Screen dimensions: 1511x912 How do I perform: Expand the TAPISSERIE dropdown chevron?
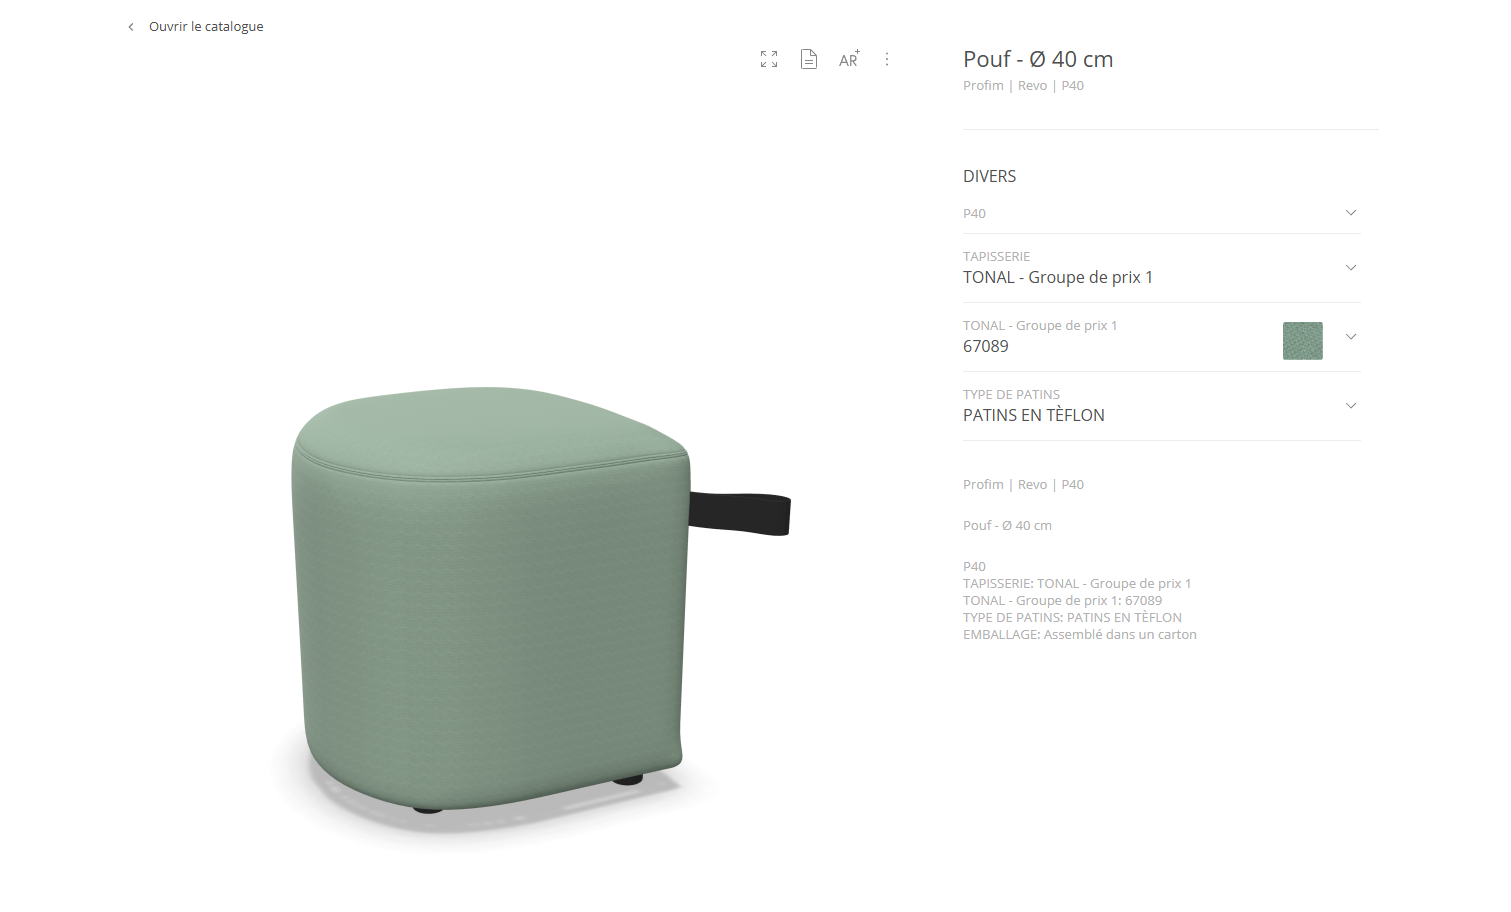coord(1351,268)
